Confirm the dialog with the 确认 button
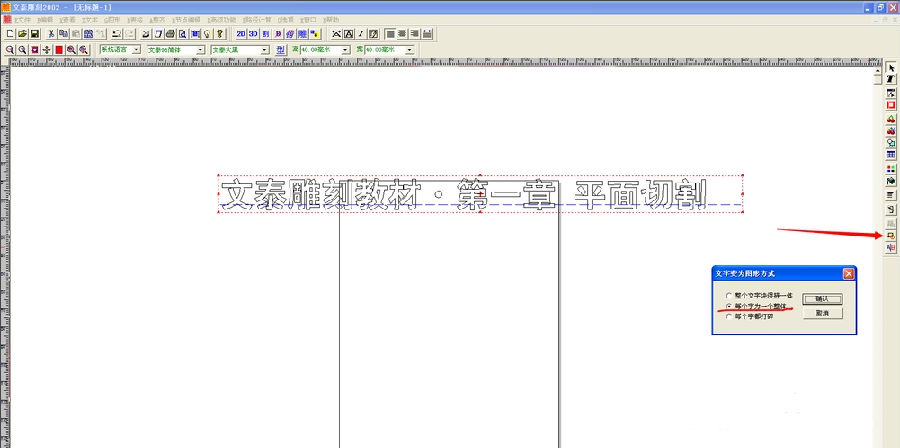Viewport: 900px width, 448px height. pos(822,299)
